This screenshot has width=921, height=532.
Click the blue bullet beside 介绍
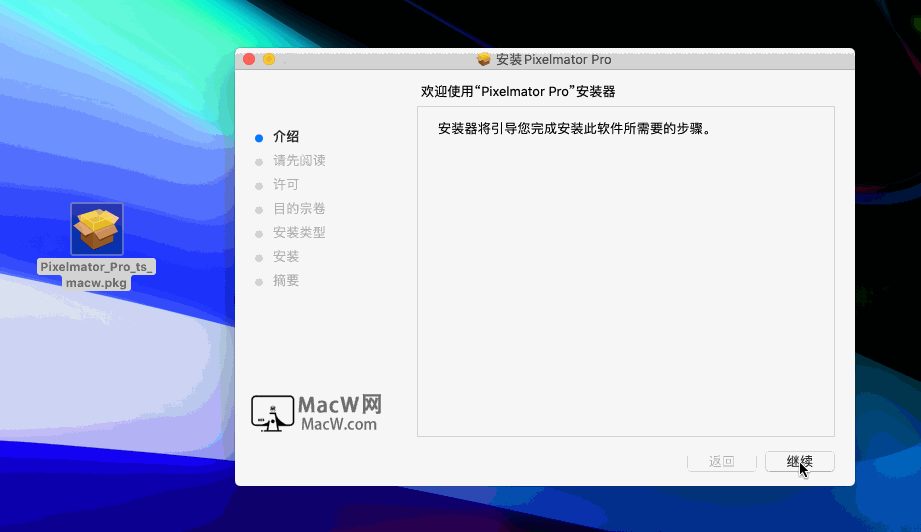coord(259,139)
